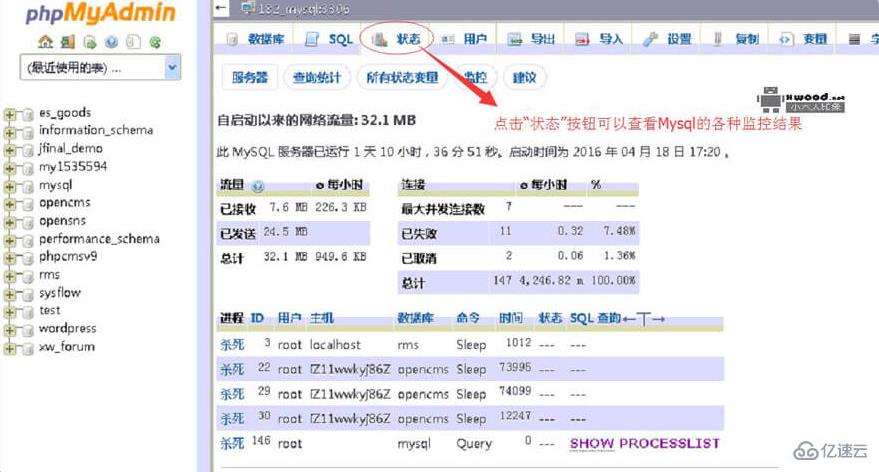Select the 查询统计 sub-tab
Image resolution: width=879 pixels, height=472 pixels.
click(317, 77)
